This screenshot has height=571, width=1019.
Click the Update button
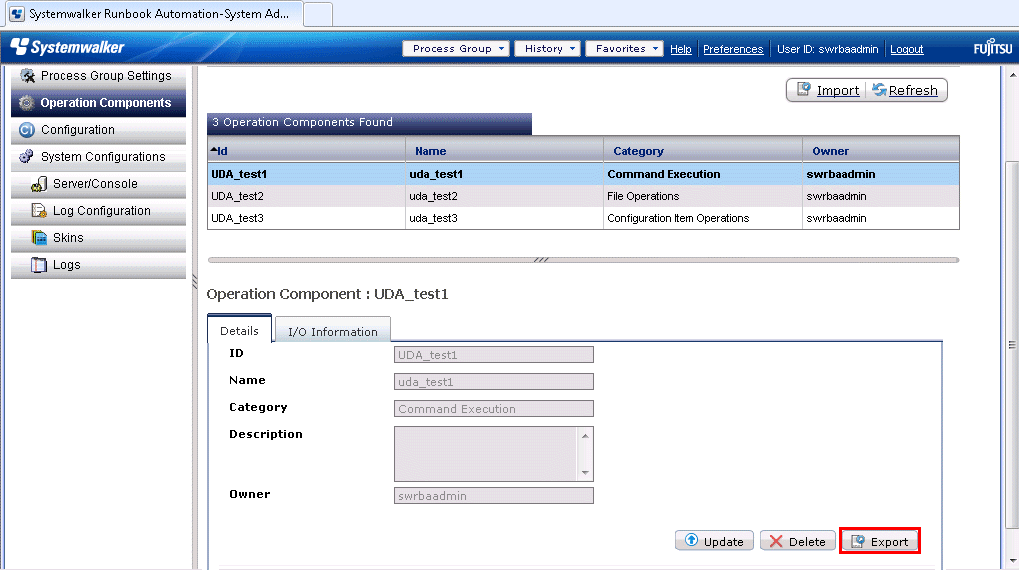pos(714,541)
